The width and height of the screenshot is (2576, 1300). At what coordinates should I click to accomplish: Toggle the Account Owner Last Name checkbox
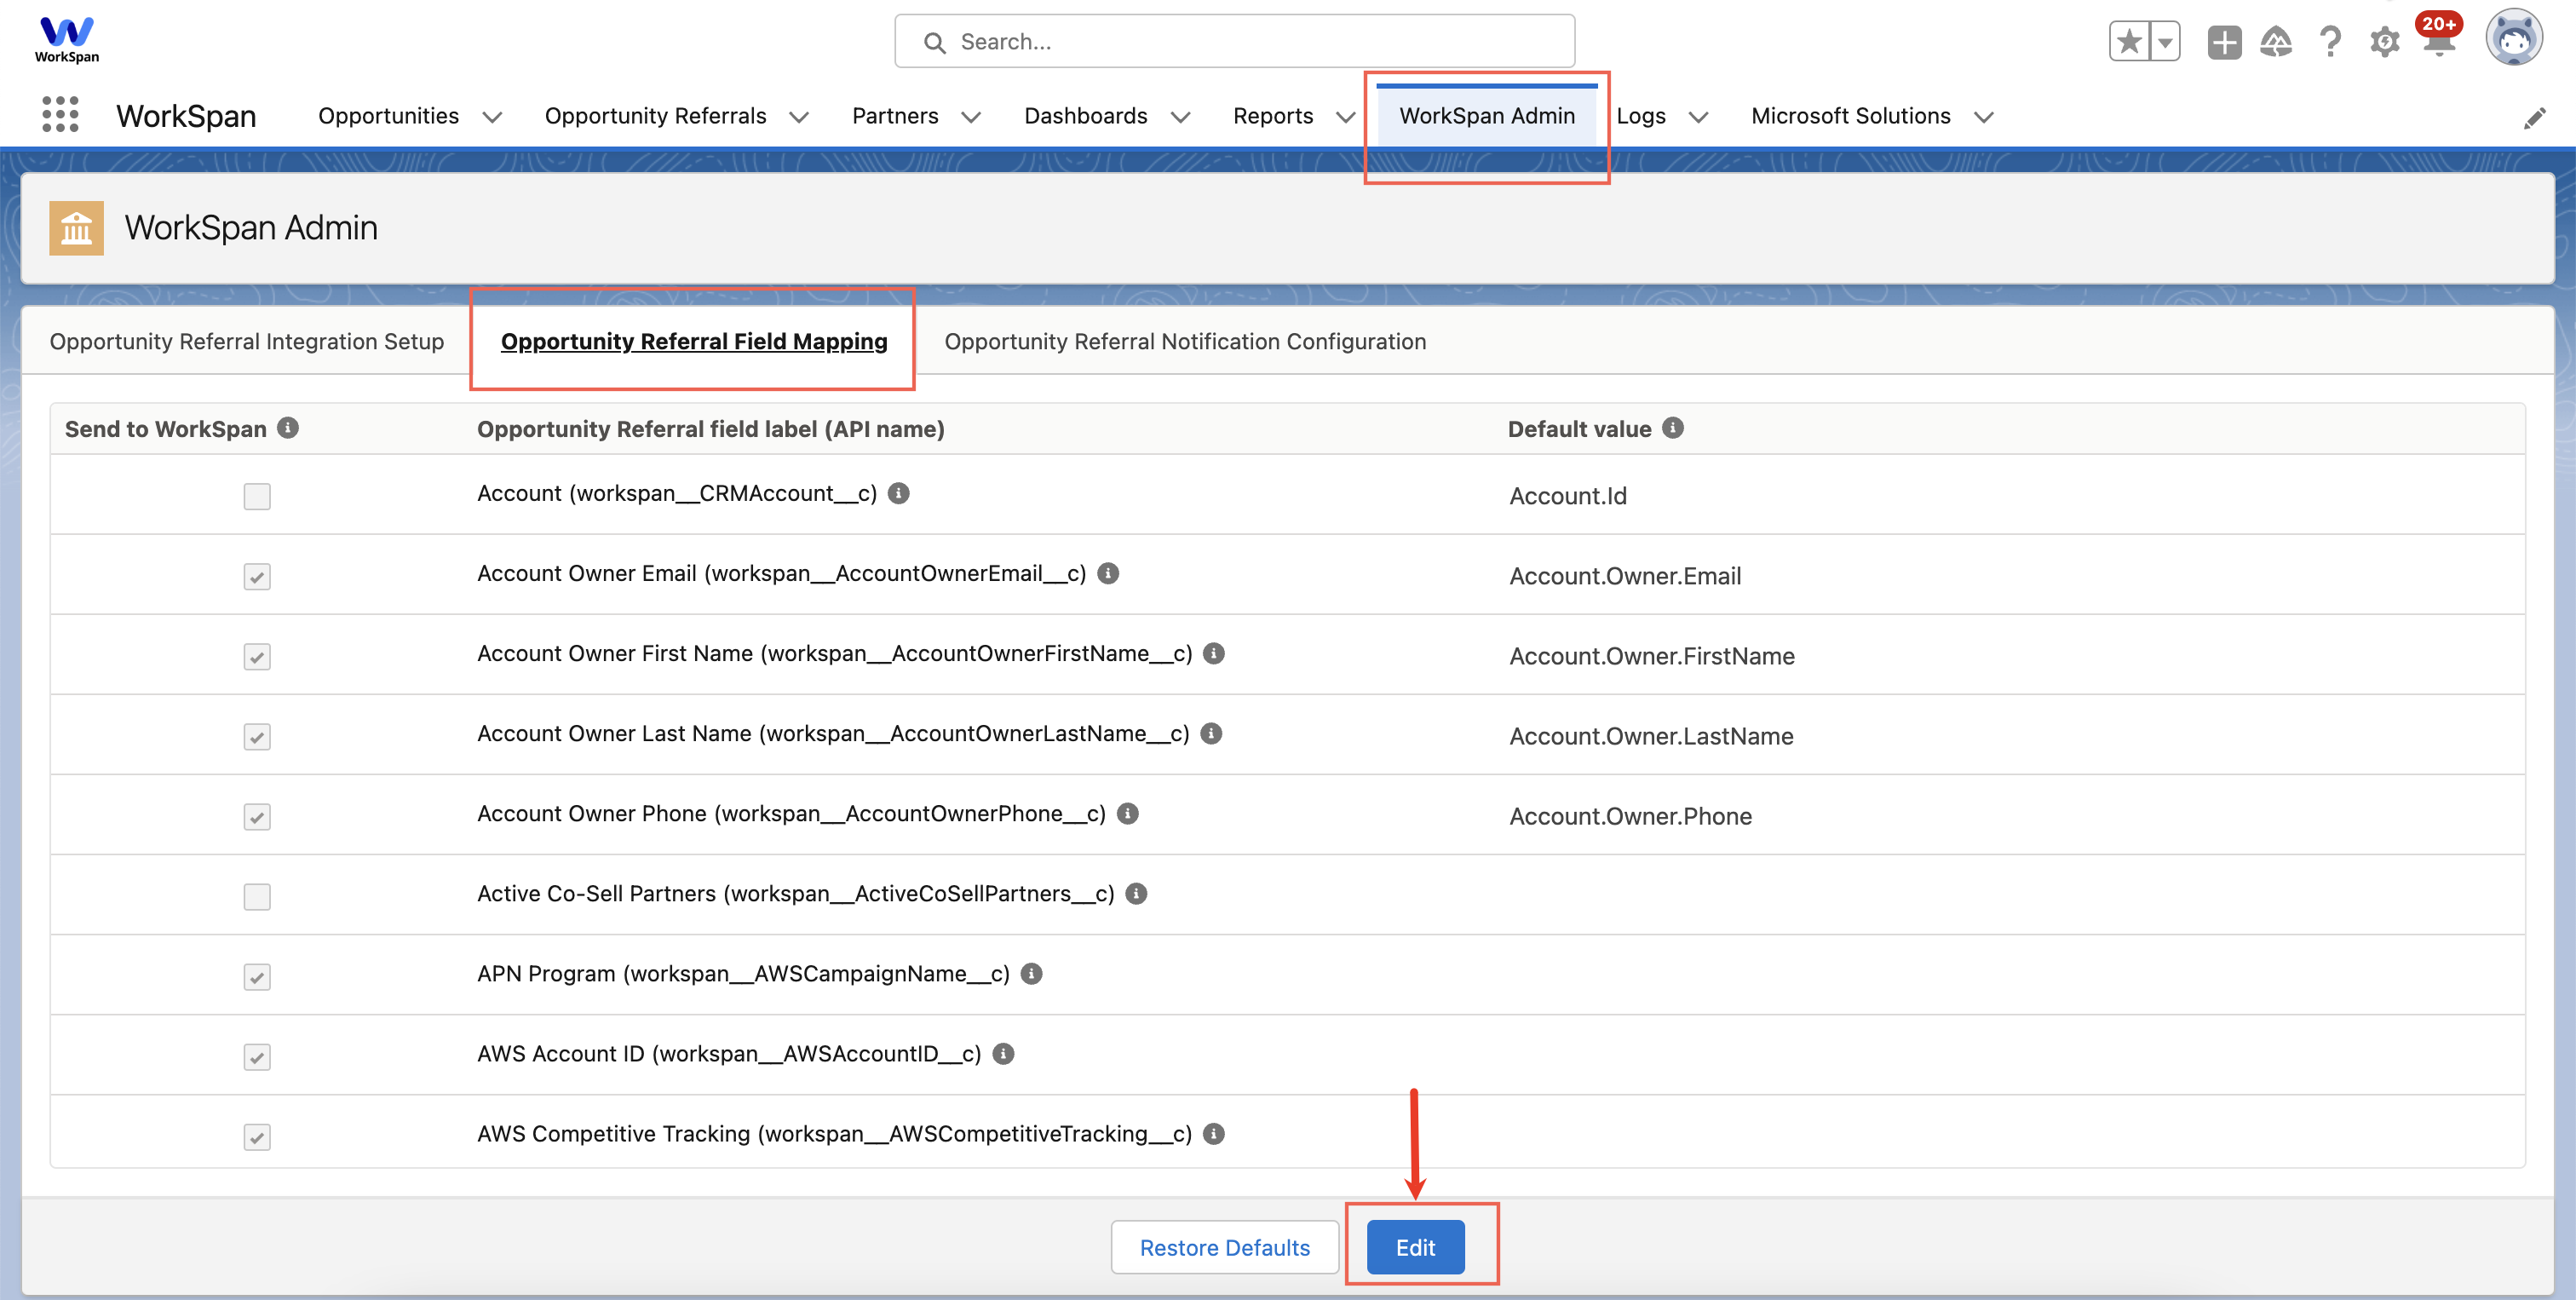[257, 736]
